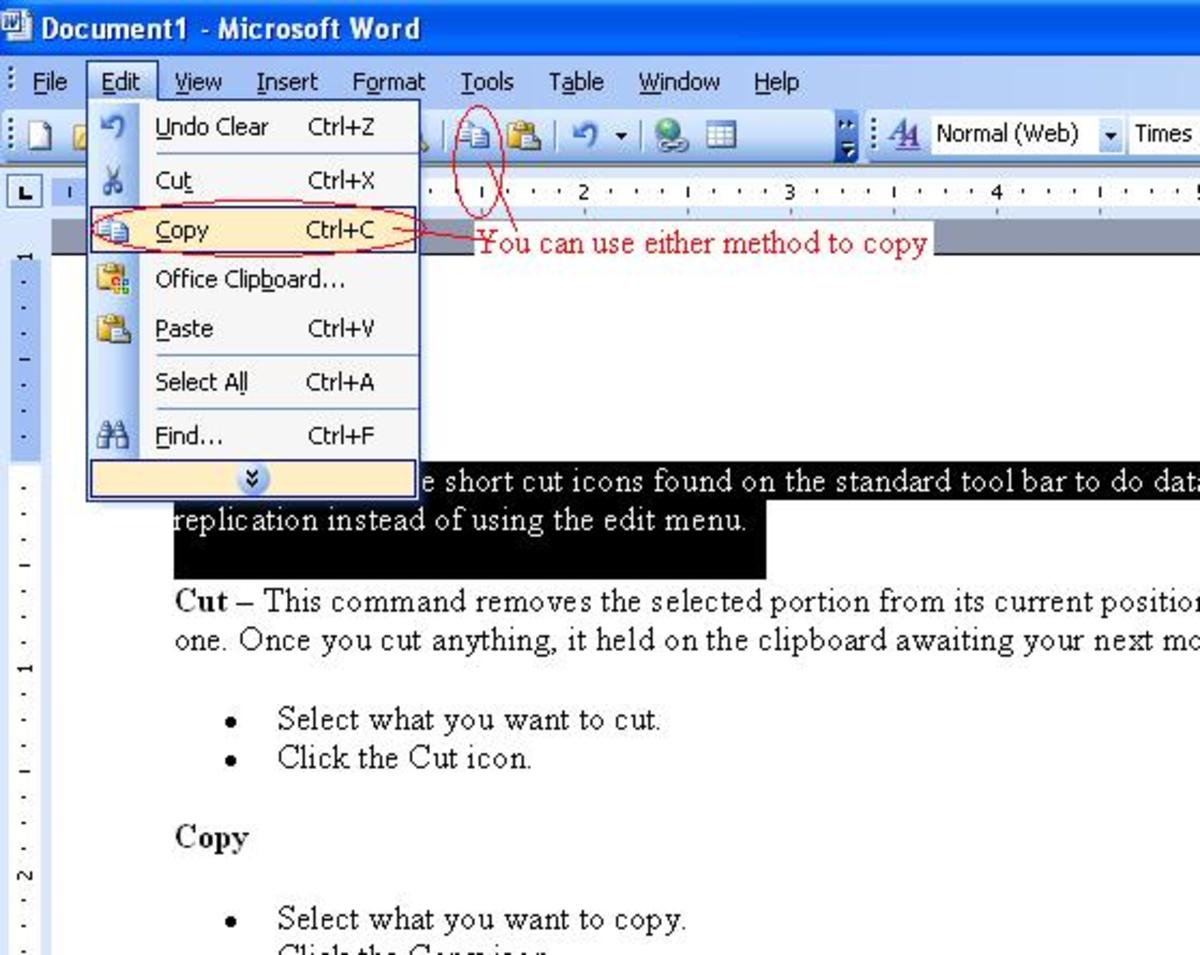Viewport: 1200px width, 955px height.
Task: Click the New Blank Document icon
Action: [x=38, y=135]
